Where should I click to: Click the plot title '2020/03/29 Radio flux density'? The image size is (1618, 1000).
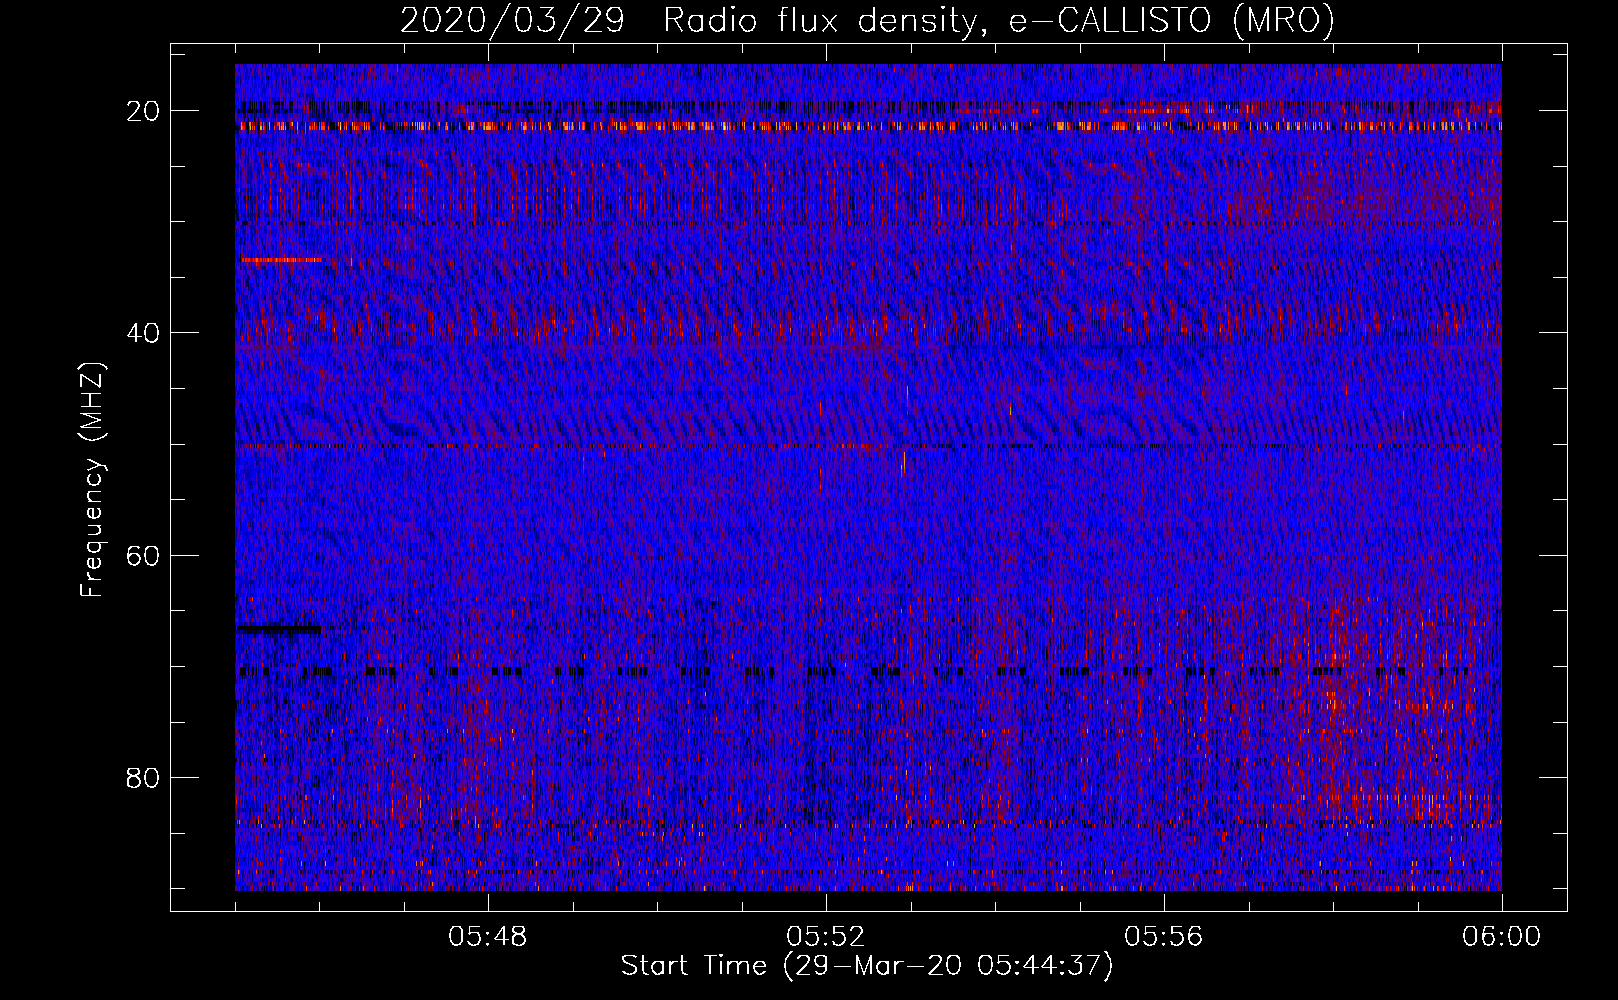[867, 21]
